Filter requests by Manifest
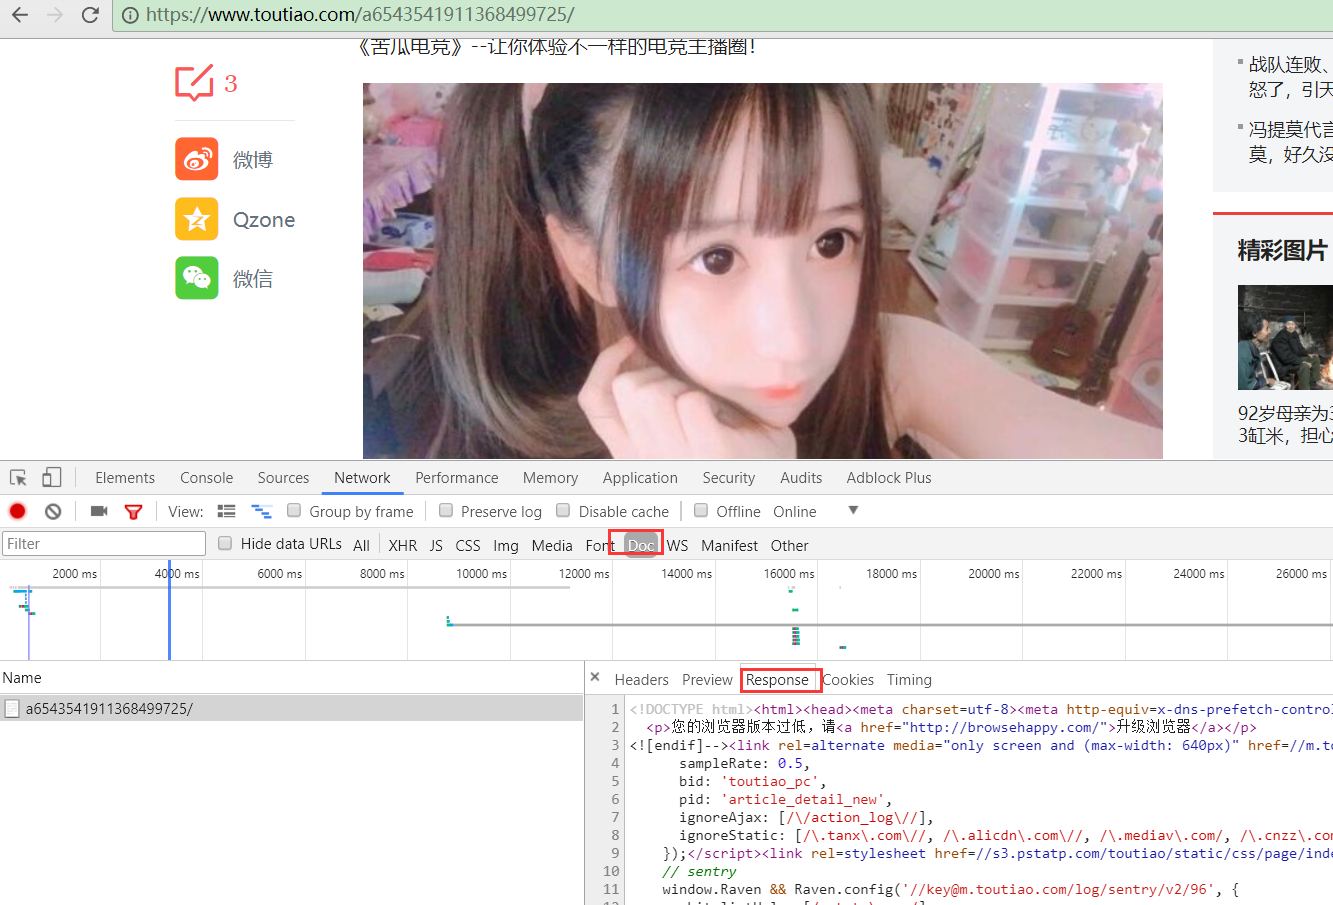The width and height of the screenshot is (1333, 905). pyautogui.click(x=729, y=545)
